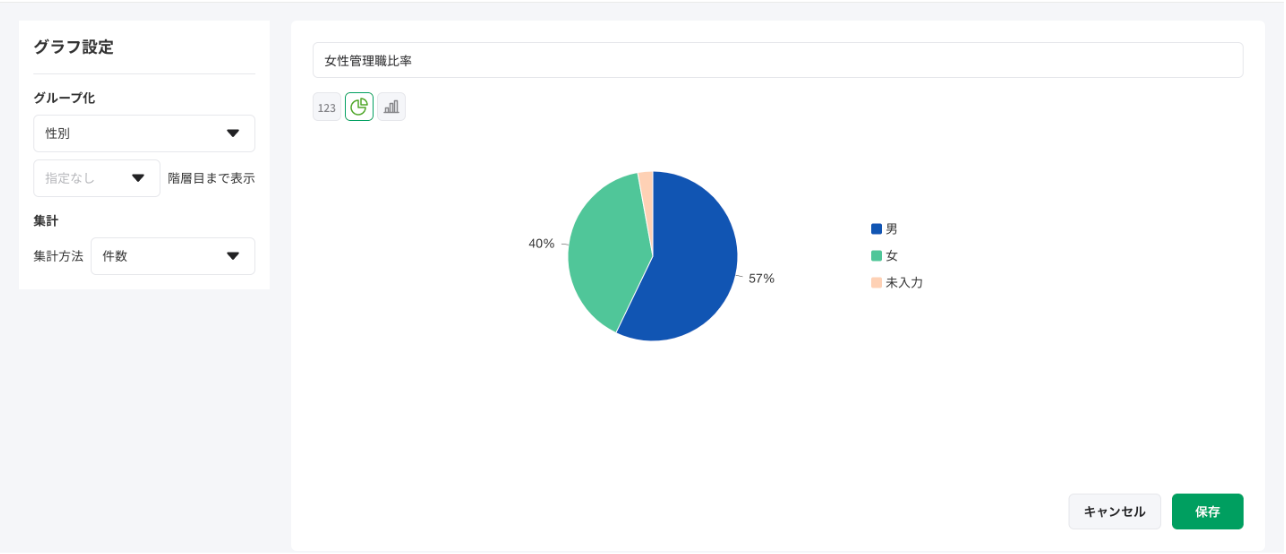Click the 未入力 legend label
The image size is (1286, 554).
click(904, 283)
